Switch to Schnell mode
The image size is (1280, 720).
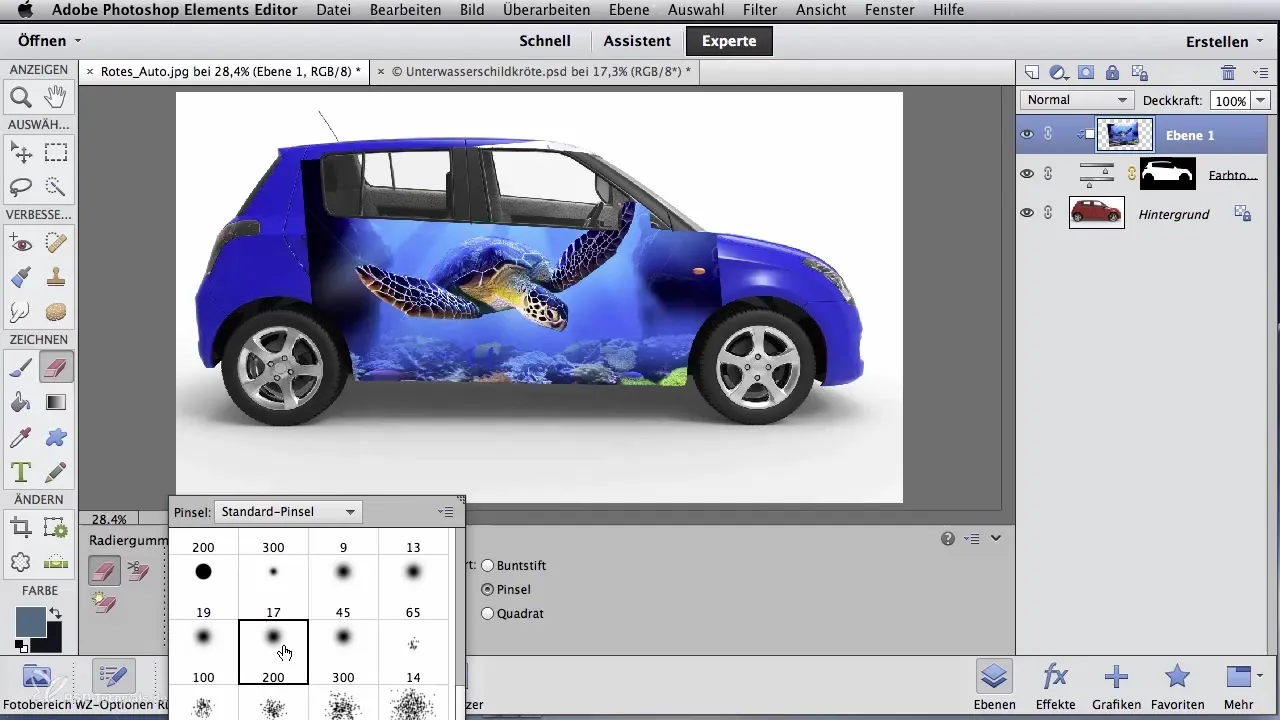pyautogui.click(x=545, y=41)
